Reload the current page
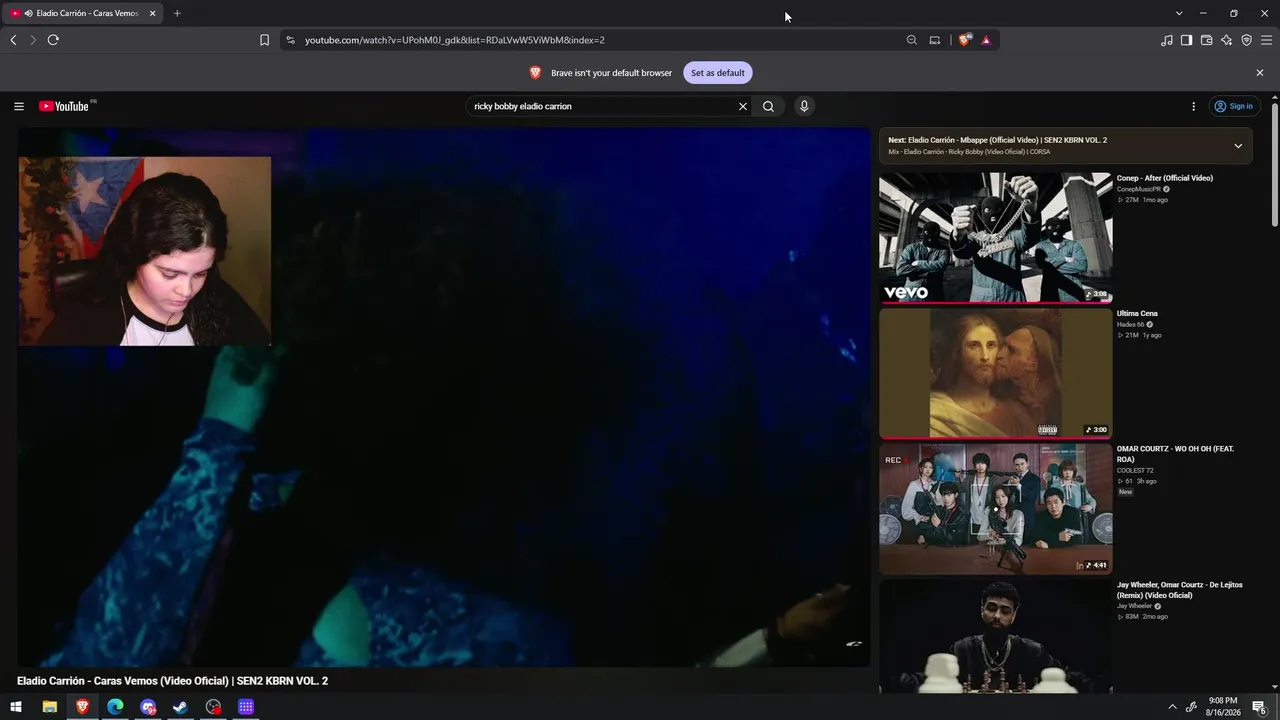Image resolution: width=1280 pixels, height=720 pixels. tap(53, 40)
